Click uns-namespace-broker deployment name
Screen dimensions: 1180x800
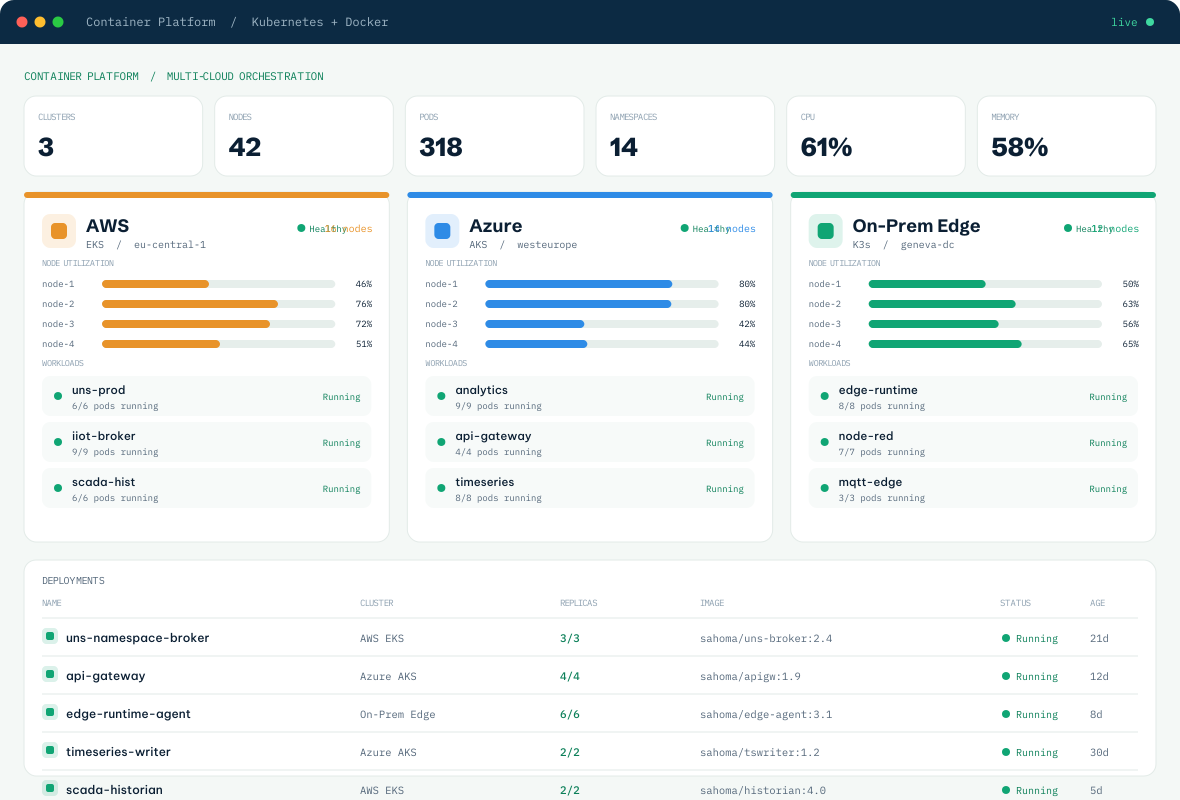coord(138,637)
